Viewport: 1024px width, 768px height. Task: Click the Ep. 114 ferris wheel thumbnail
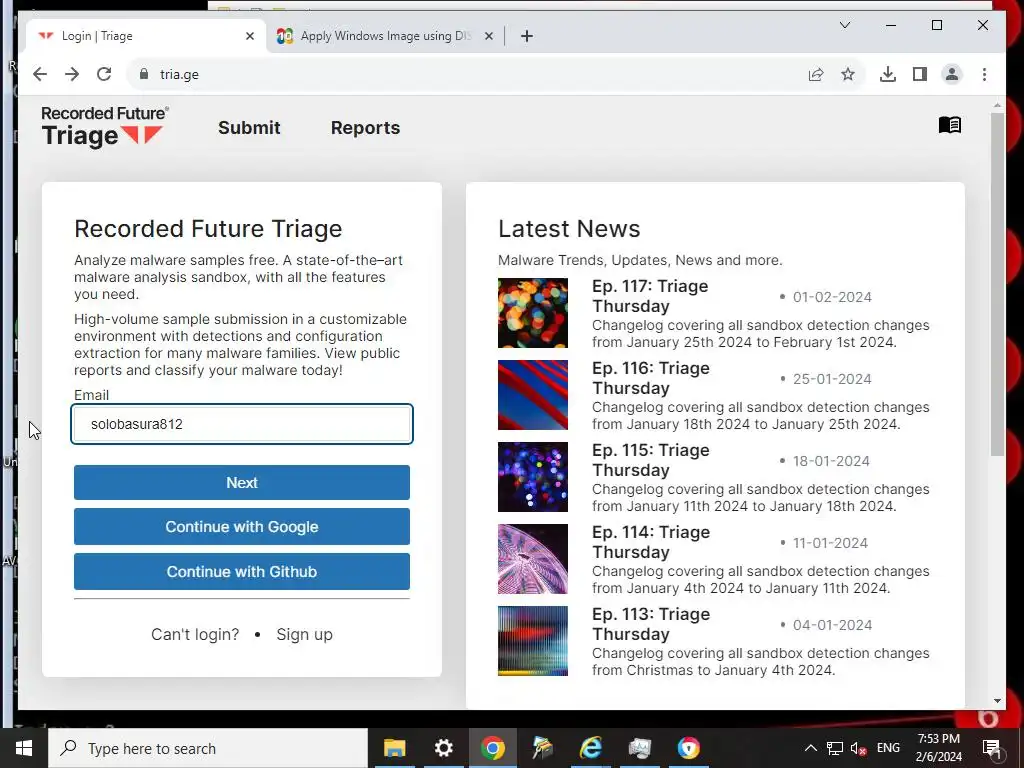click(x=533, y=559)
